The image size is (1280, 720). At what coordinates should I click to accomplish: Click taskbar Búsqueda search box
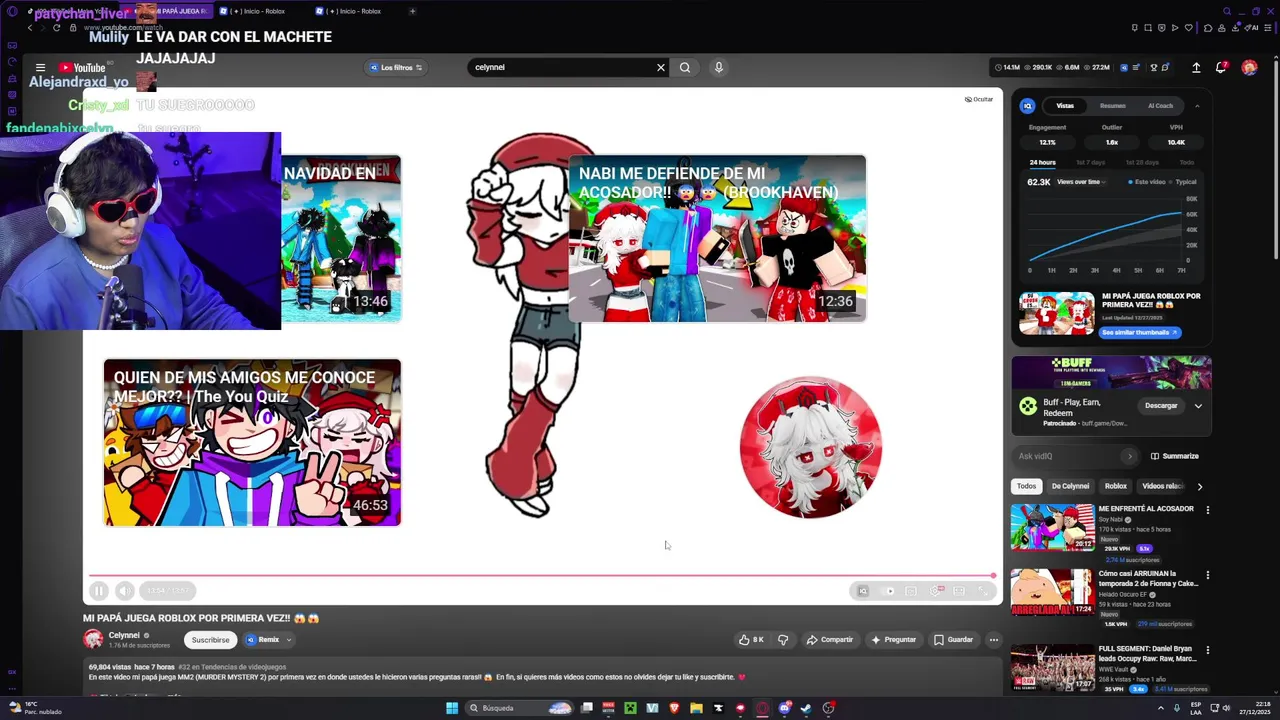[x=518, y=708]
